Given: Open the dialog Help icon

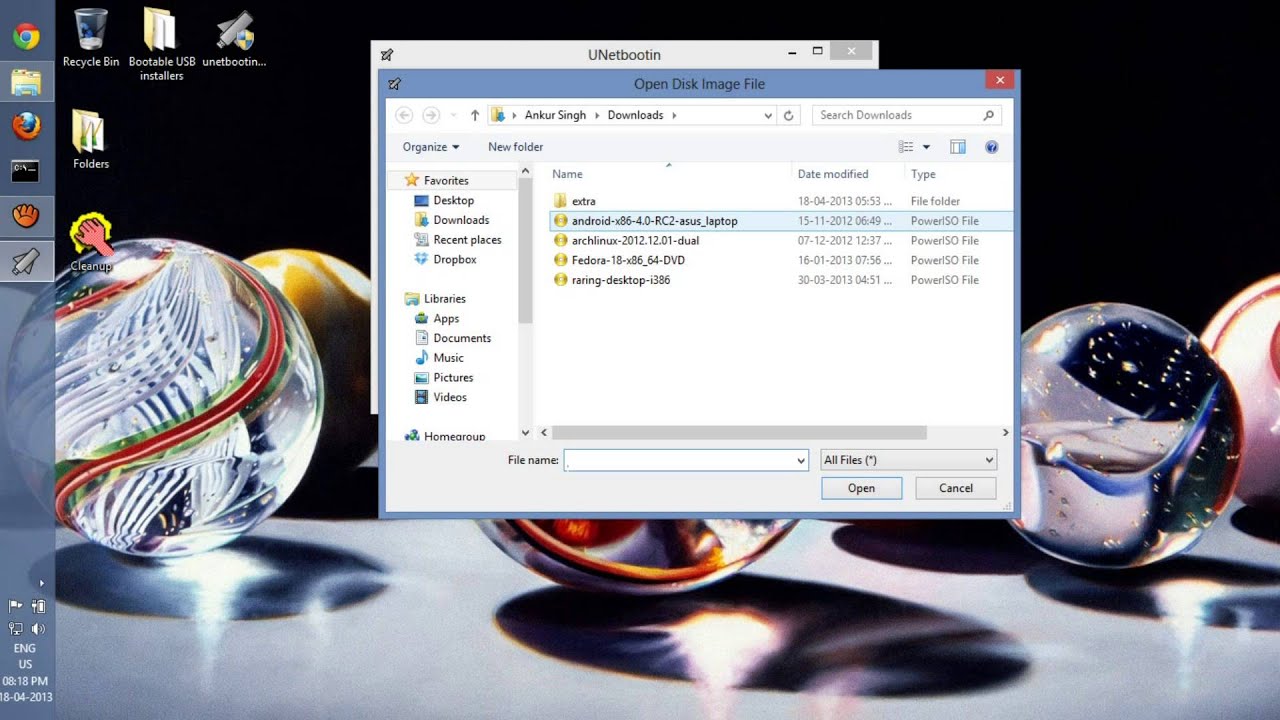Looking at the screenshot, I should click(x=992, y=147).
